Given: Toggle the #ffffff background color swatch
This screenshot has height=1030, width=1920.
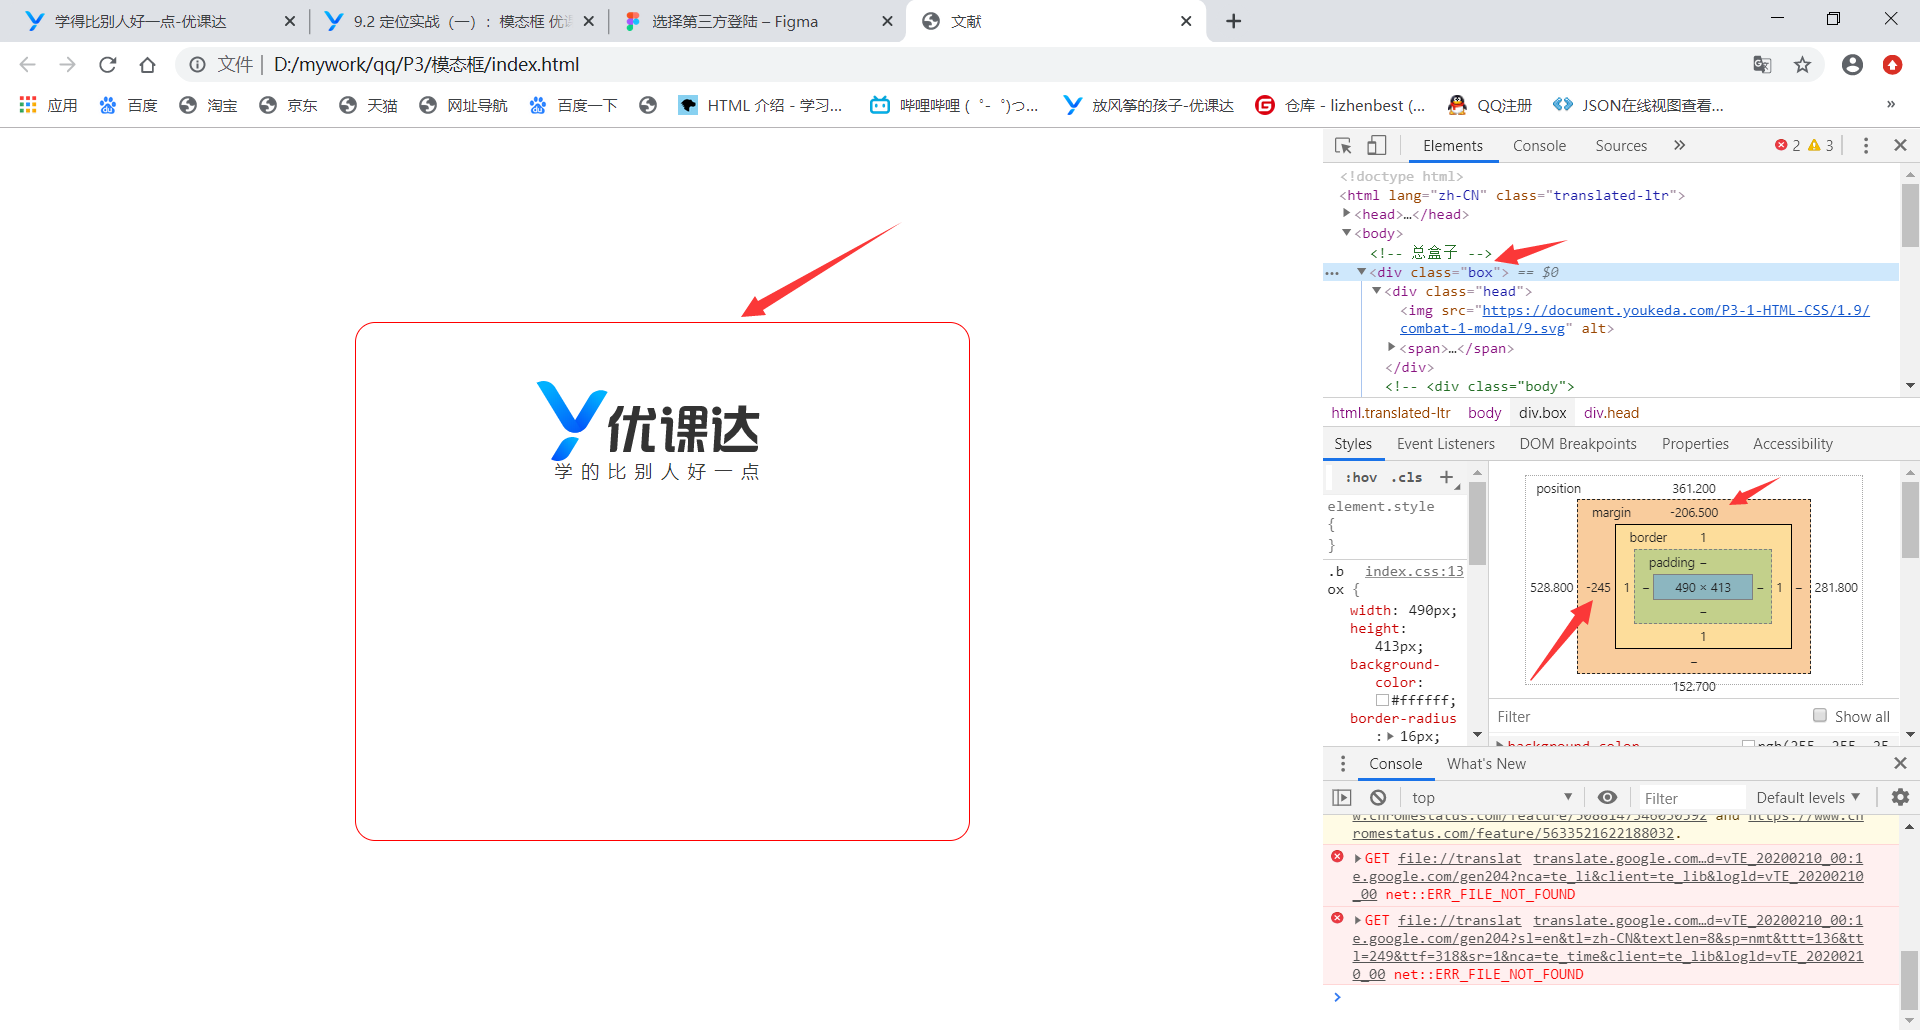Looking at the screenshot, I should (x=1382, y=701).
